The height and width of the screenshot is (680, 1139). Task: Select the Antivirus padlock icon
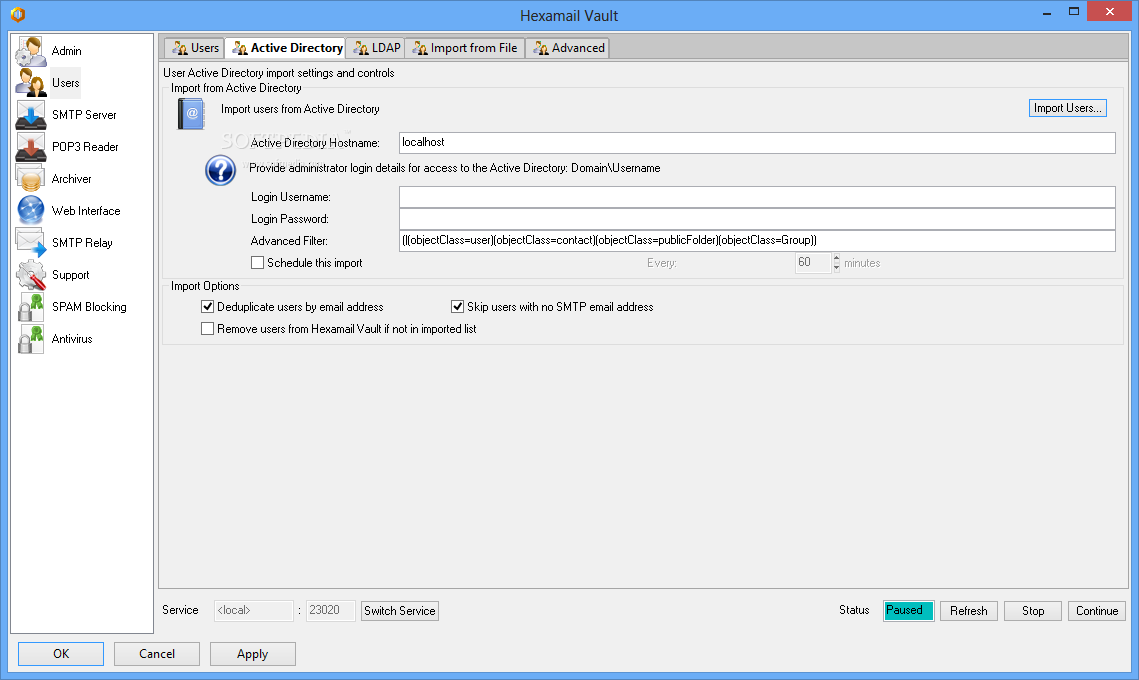(x=31, y=339)
